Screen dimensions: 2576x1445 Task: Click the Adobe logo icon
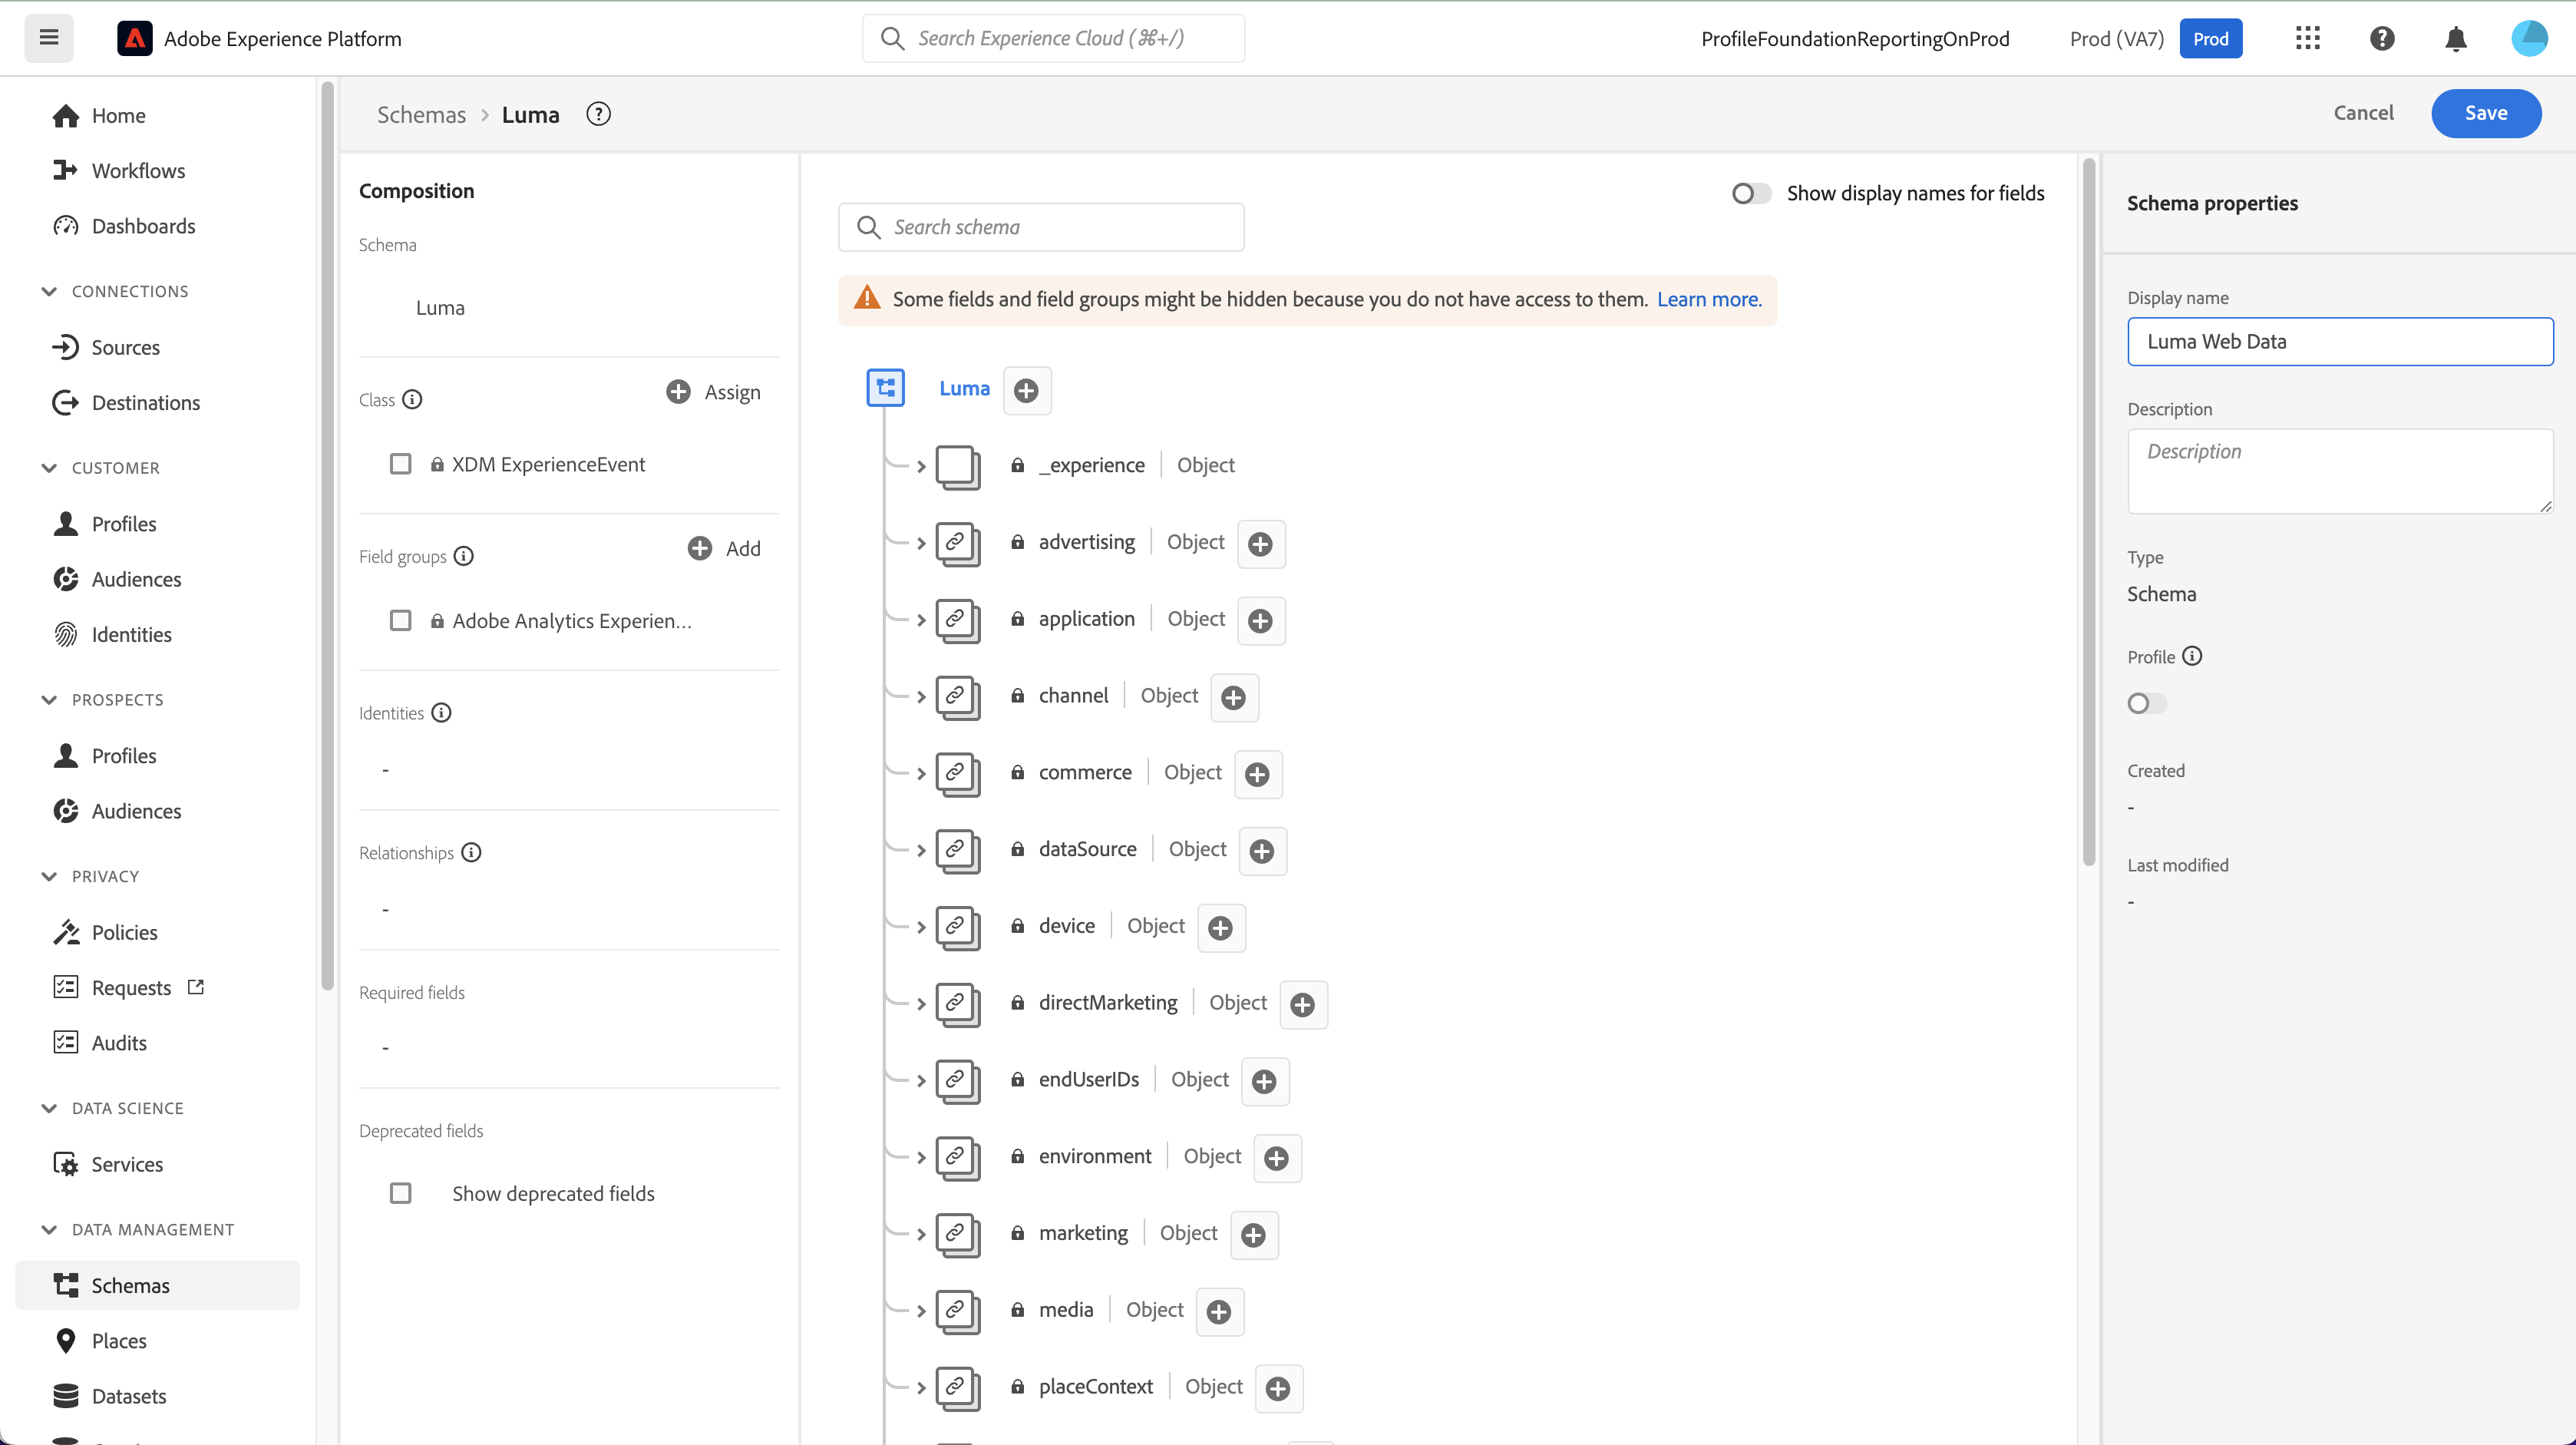pyautogui.click(x=135, y=38)
